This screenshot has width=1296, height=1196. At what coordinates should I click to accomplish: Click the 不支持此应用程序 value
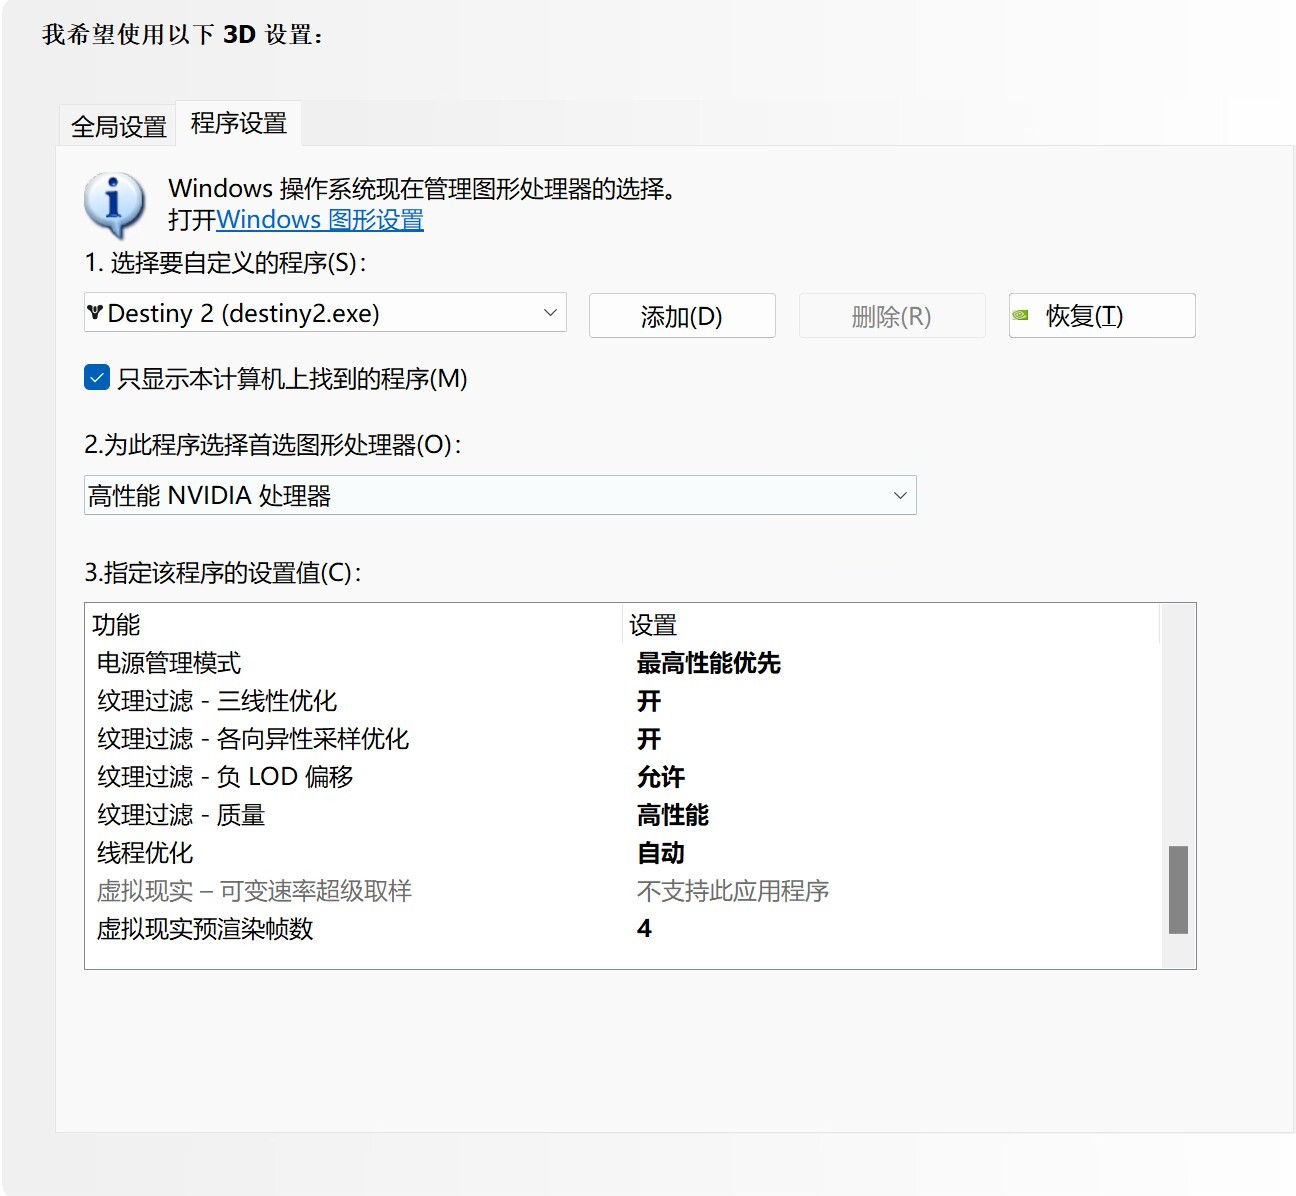coord(733,891)
